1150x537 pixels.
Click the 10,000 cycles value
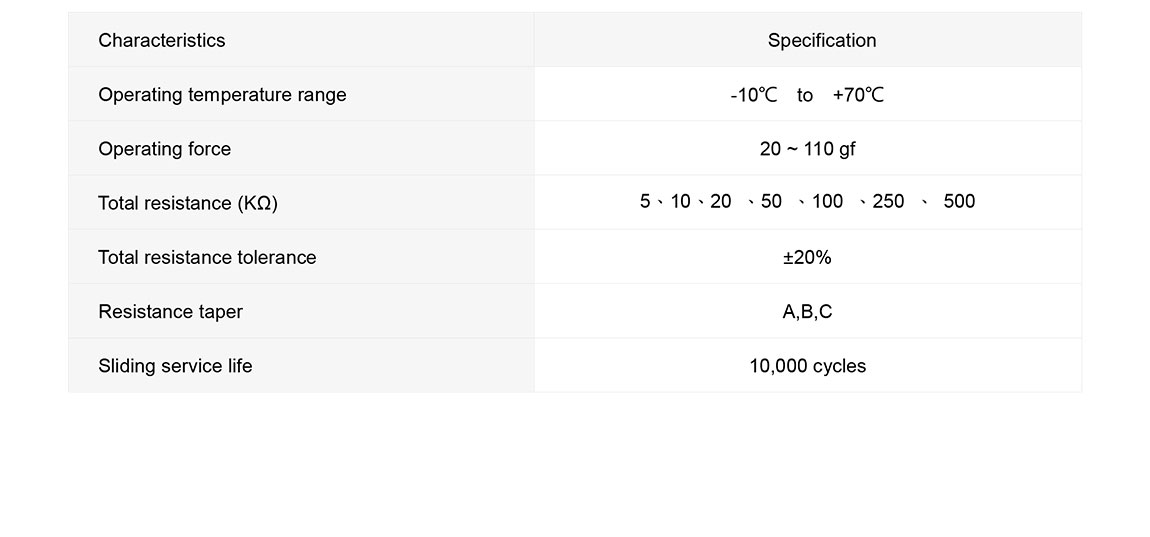pyautogui.click(x=807, y=366)
